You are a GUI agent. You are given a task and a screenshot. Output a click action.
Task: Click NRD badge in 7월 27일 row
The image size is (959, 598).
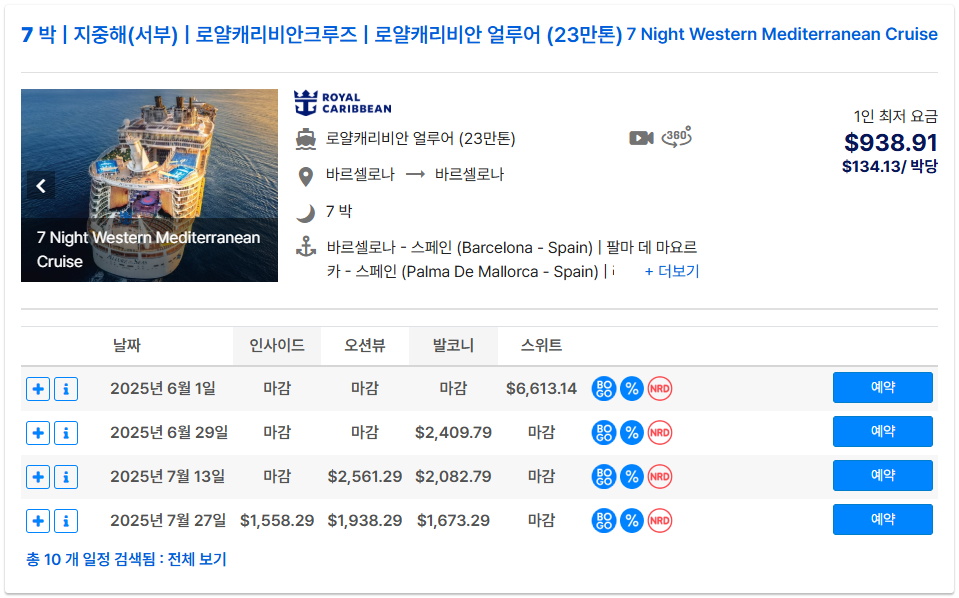[660, 521]
